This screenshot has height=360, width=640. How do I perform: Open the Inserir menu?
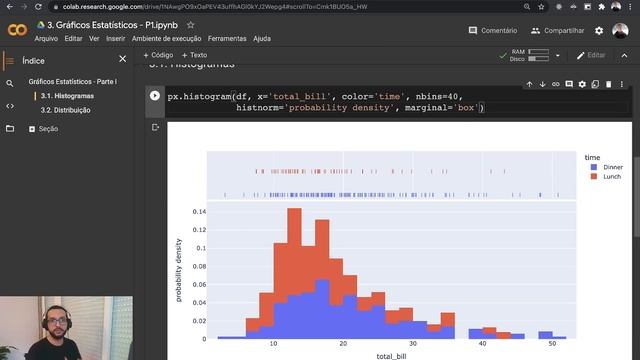coord(116,38)
